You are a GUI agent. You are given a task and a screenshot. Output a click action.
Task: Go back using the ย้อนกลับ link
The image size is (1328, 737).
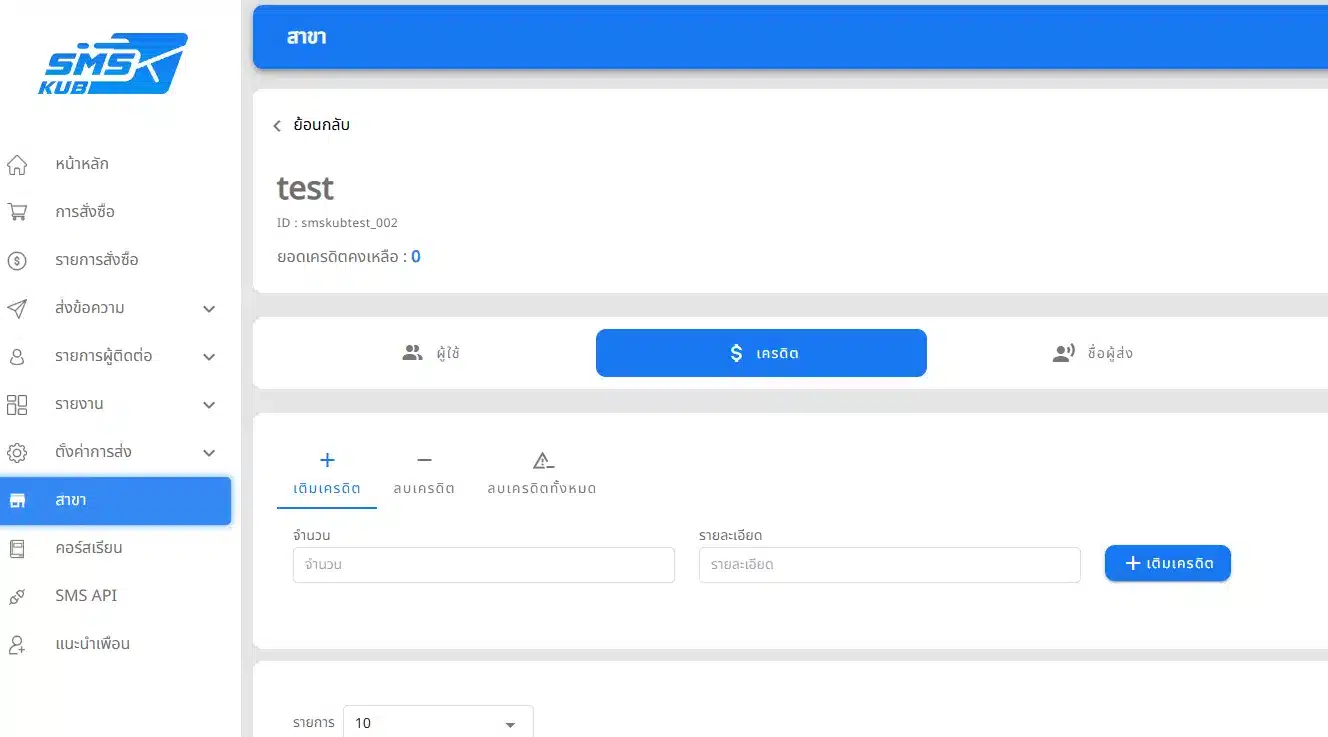click(312, 125)
